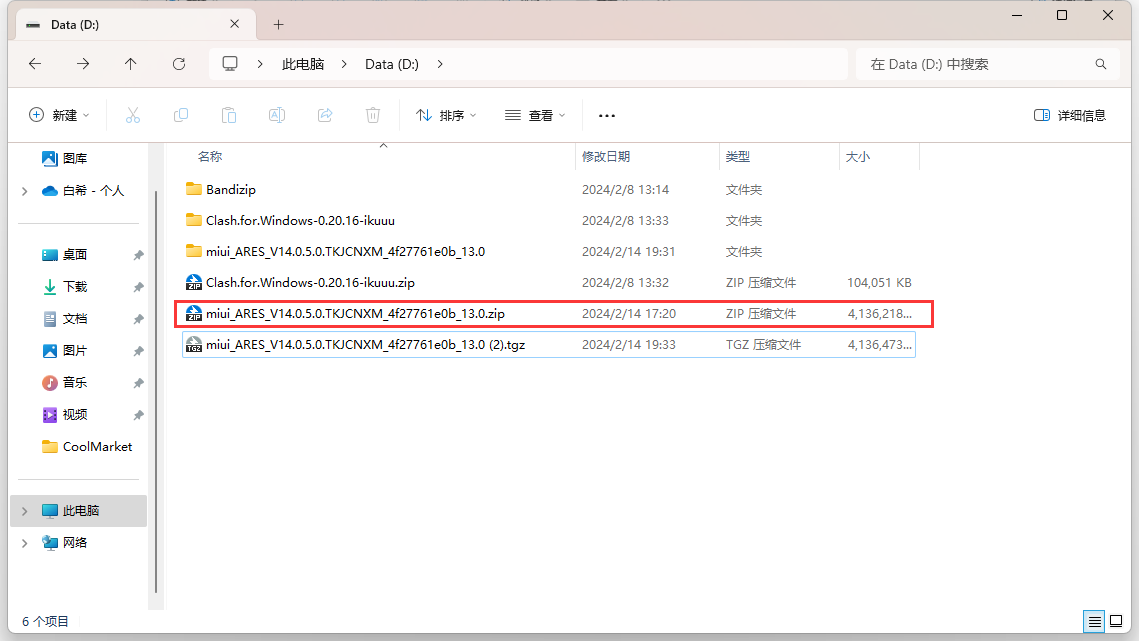Go up one folder level
Screen dimensions: 1139x641
click(131, 64)
